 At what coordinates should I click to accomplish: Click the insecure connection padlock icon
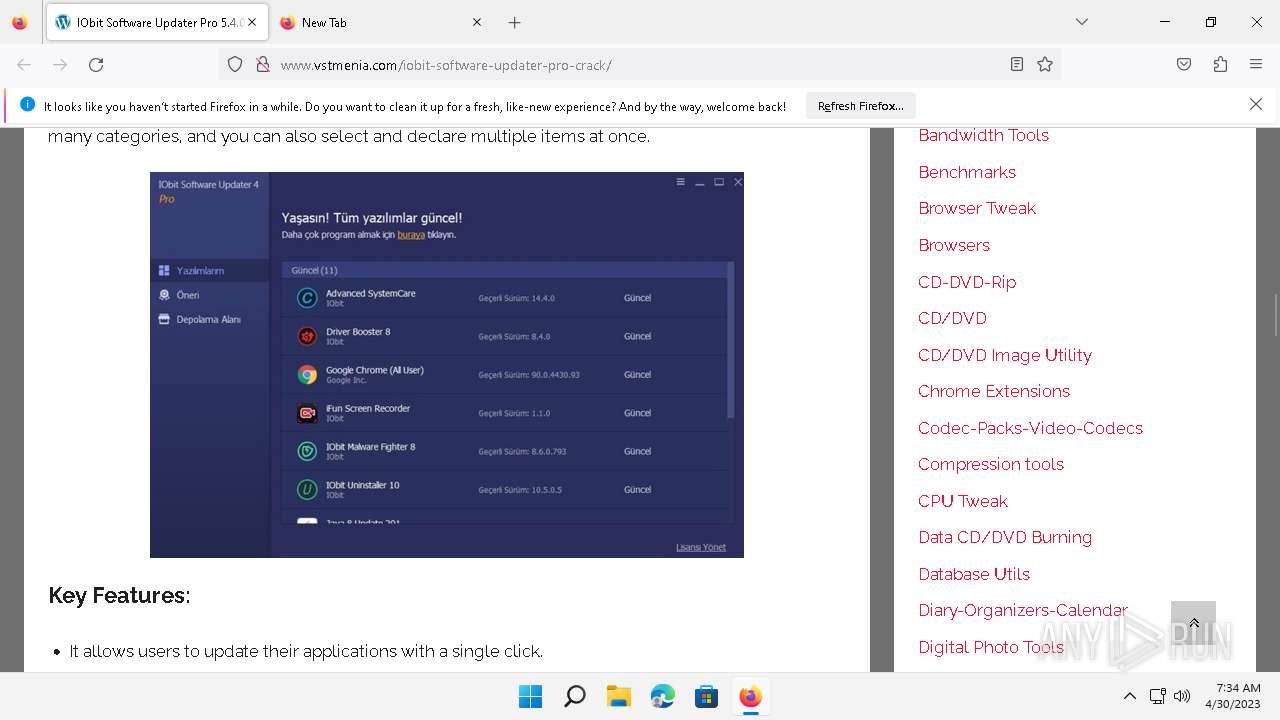[x=262, y=65]
